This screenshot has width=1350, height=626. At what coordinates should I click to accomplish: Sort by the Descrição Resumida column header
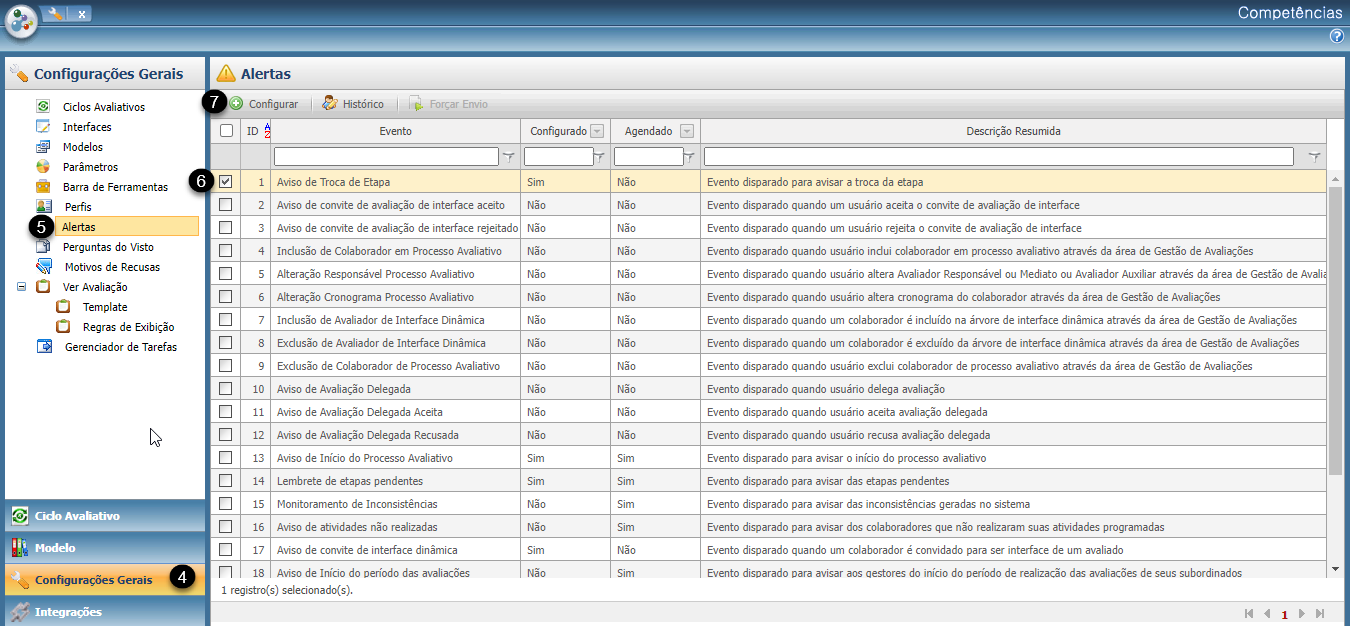tap(1013, 131)
